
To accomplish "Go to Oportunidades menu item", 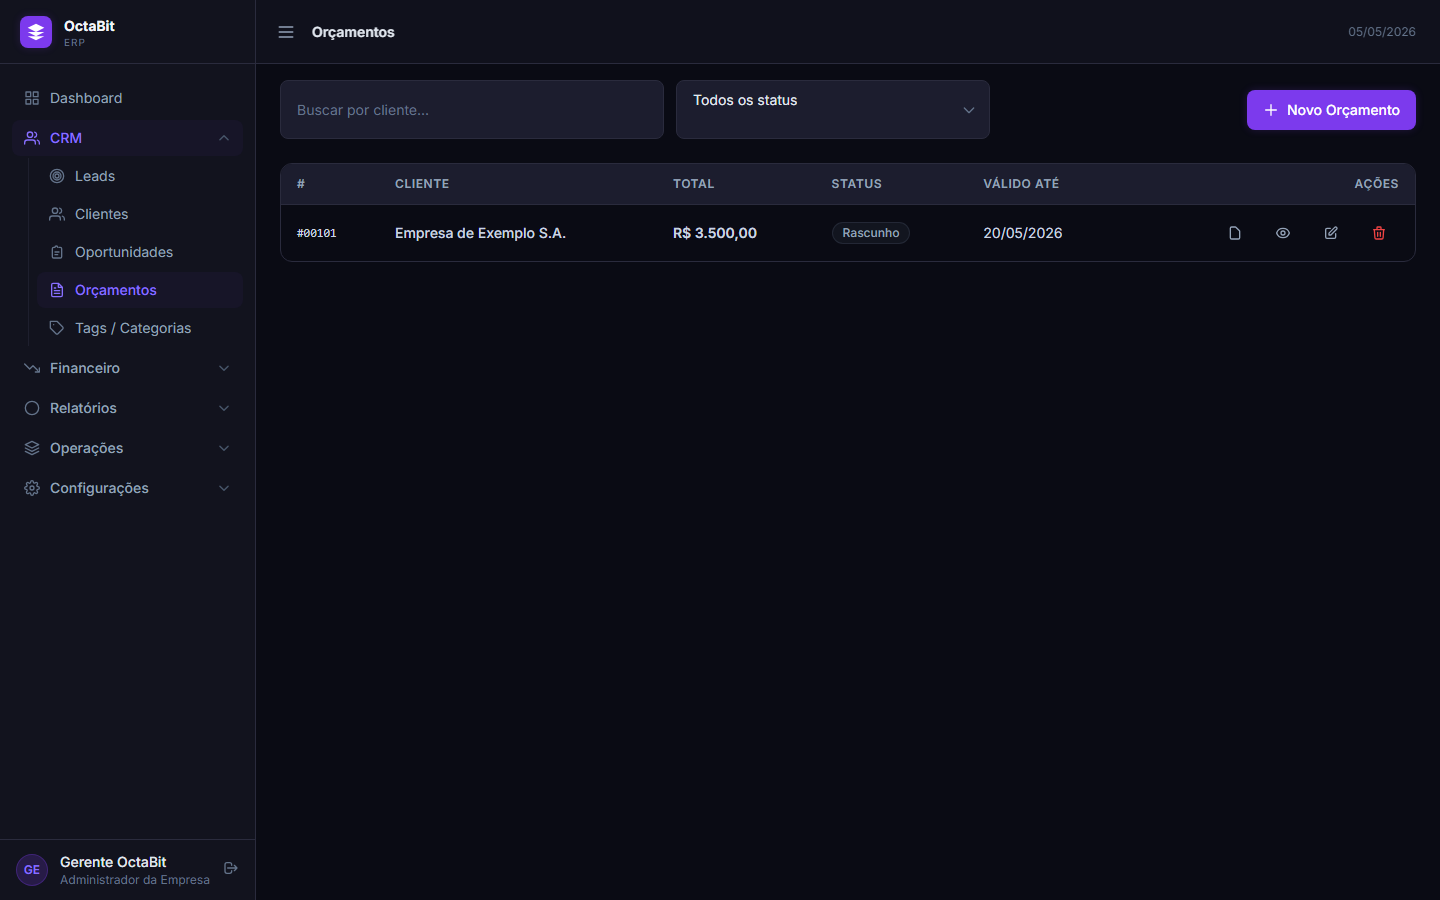I will click(x=140, y=252).
